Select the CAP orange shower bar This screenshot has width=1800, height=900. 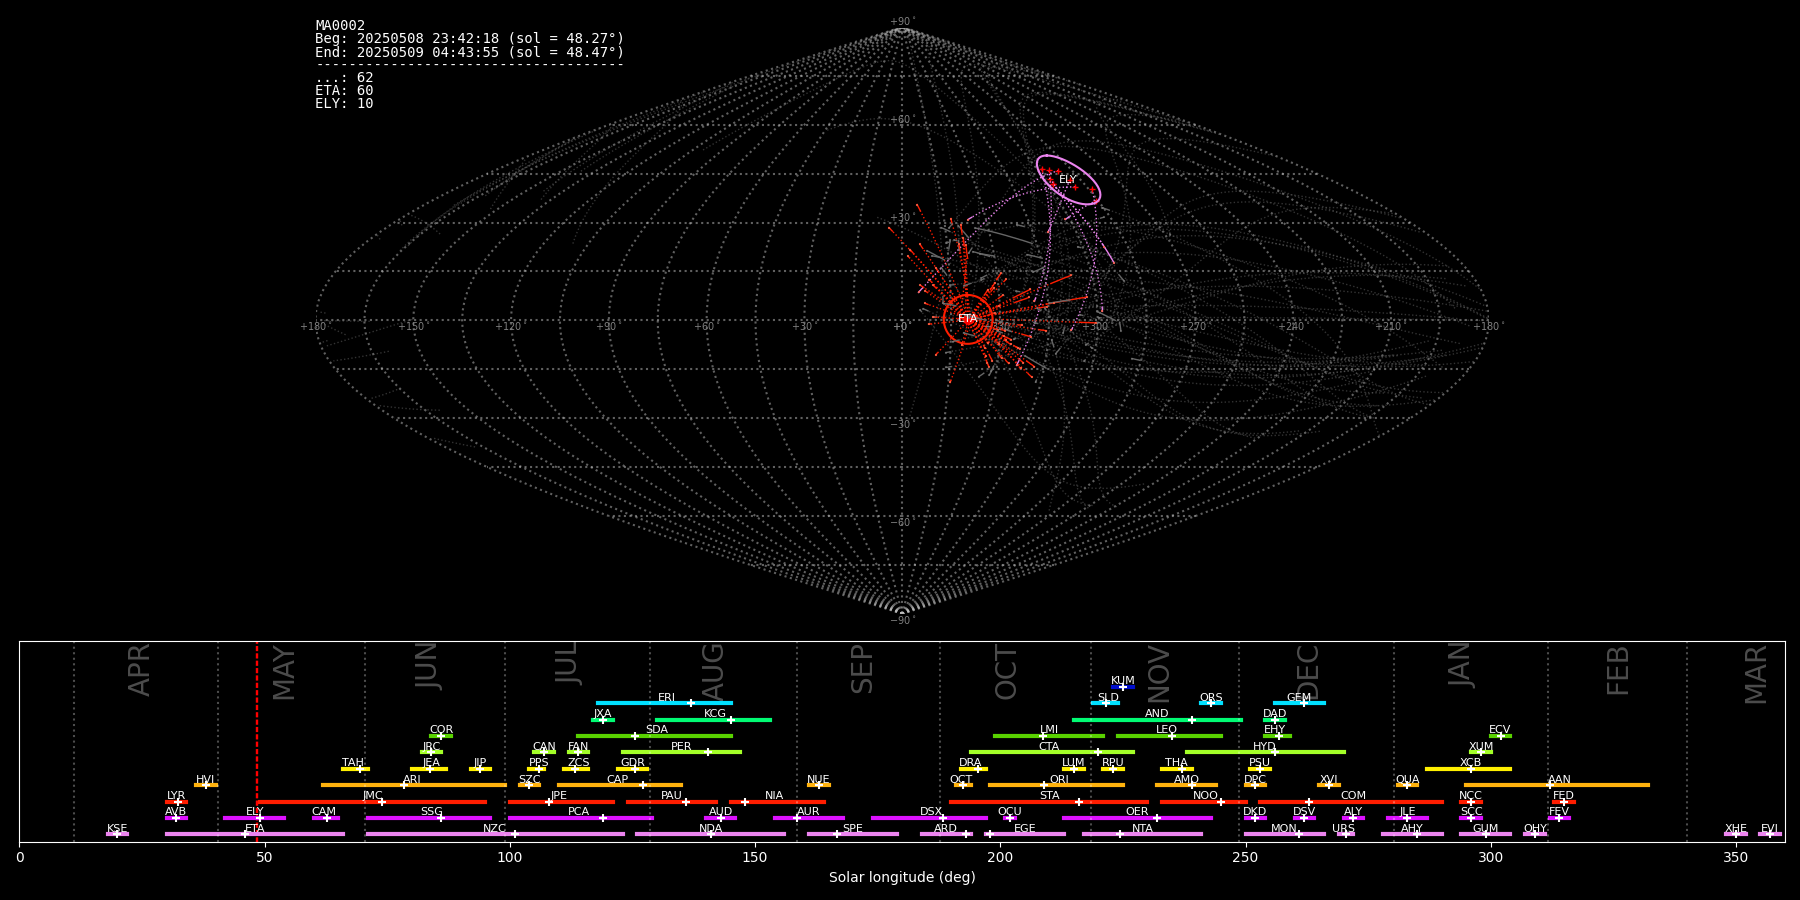[620, 785]
